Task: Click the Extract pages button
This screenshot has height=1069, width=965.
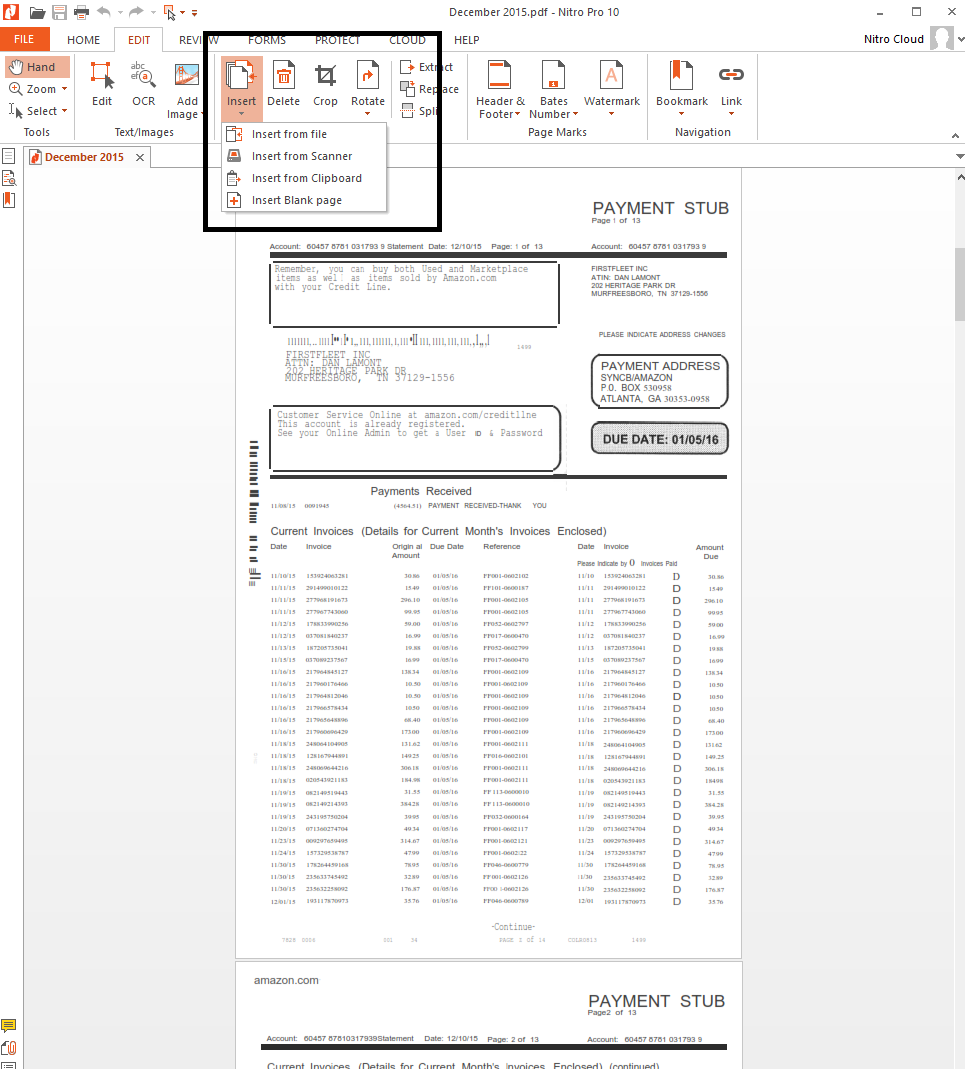Action: (x=426, y=67)
